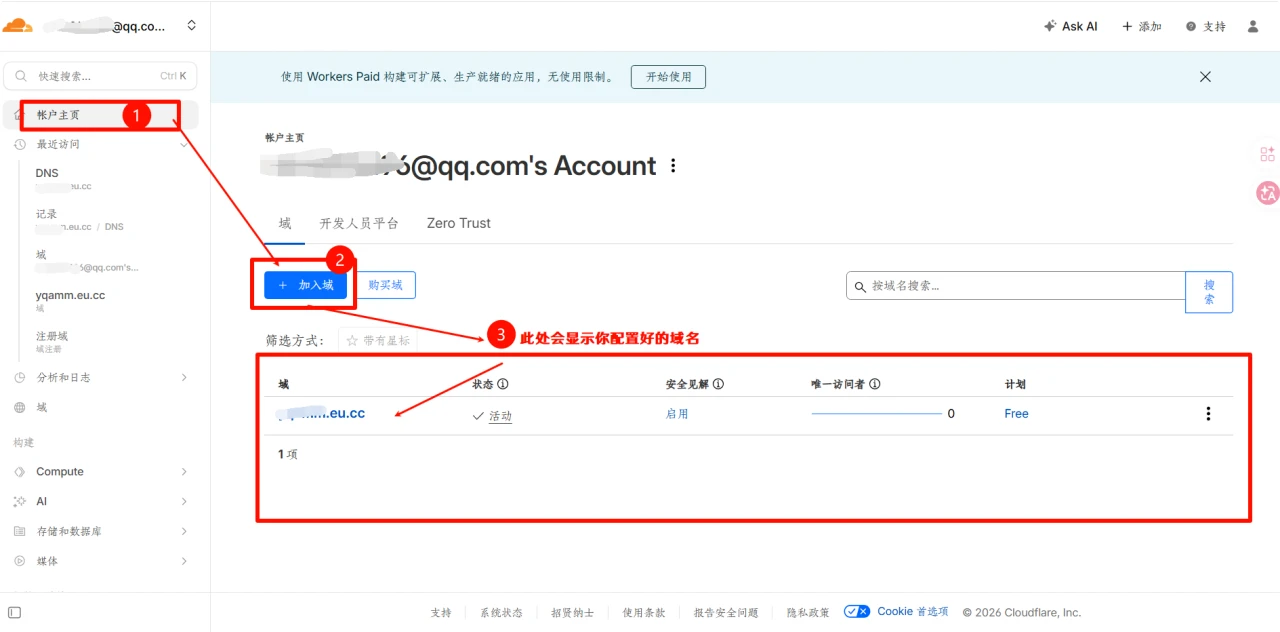The width and height of the screenshot is (1280, 632).
Task: Click the 开始使用 banner button
Action: tap(668, 77)
